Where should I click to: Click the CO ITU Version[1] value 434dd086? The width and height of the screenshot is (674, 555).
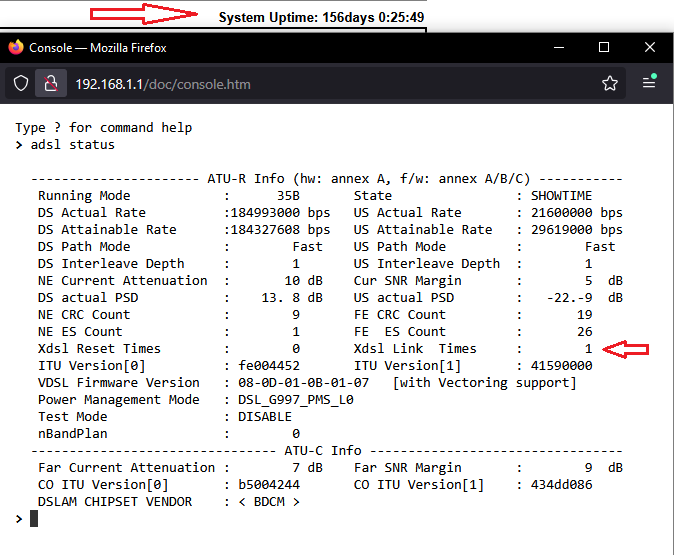pos(561,484)
